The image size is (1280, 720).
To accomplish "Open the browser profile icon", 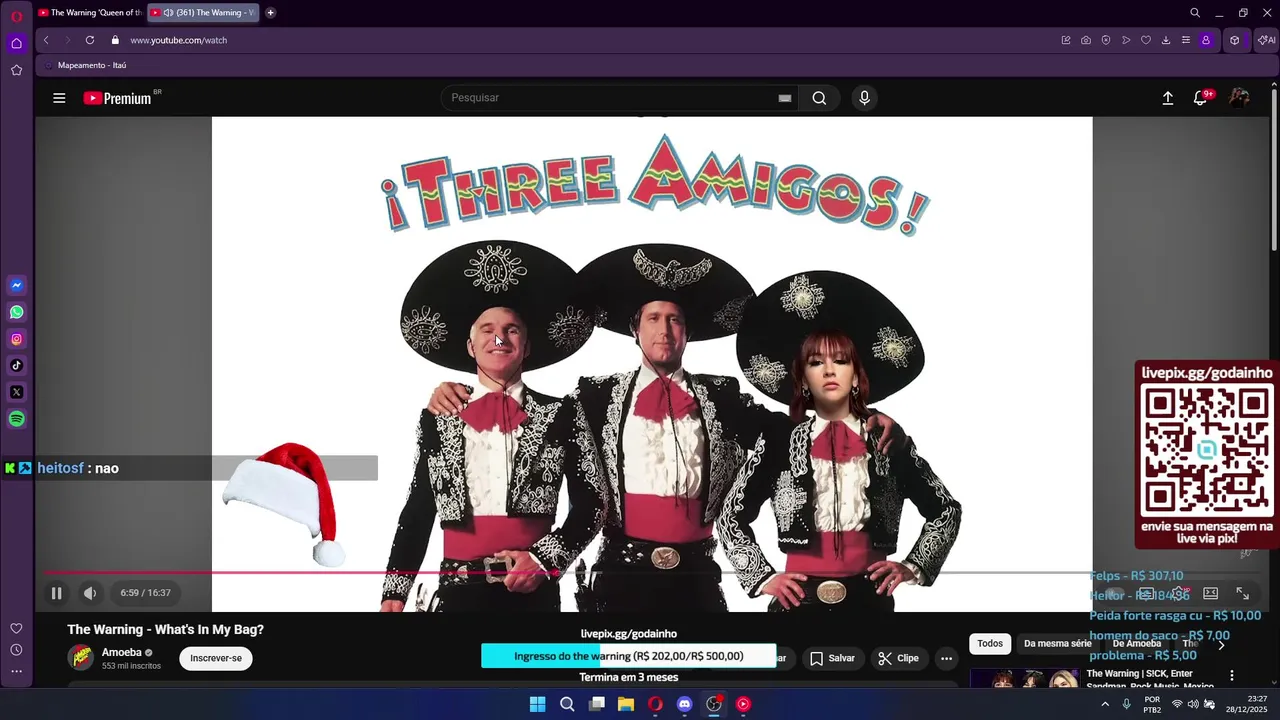I will [1206, 40].
